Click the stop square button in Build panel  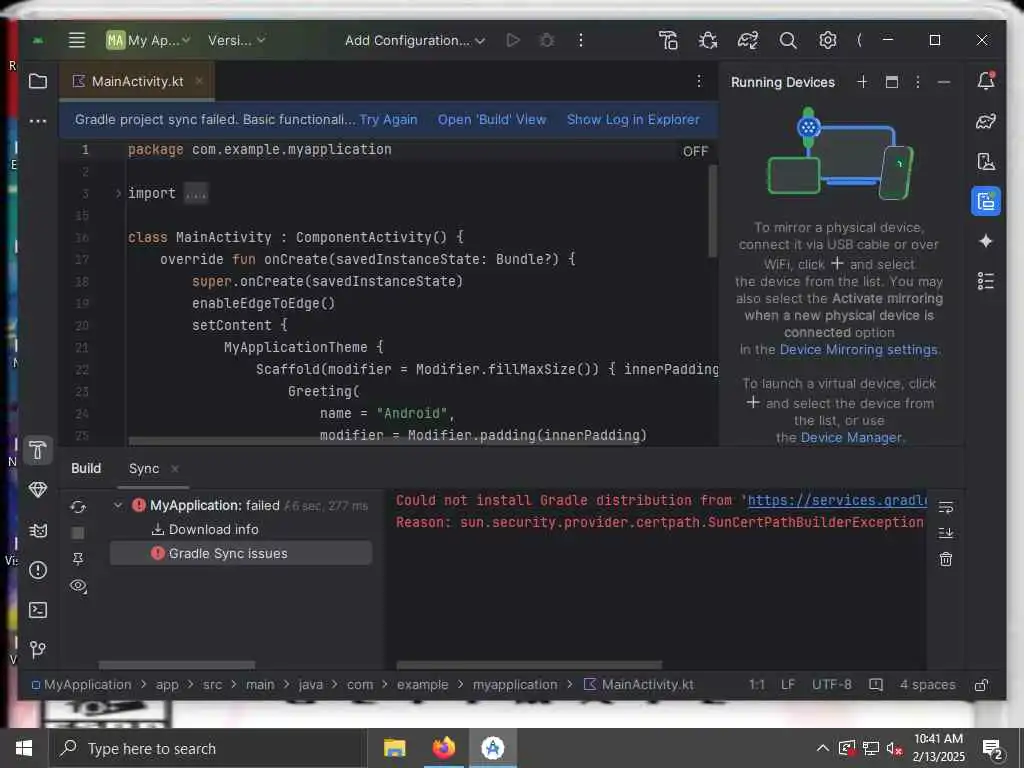click(78, 533)
